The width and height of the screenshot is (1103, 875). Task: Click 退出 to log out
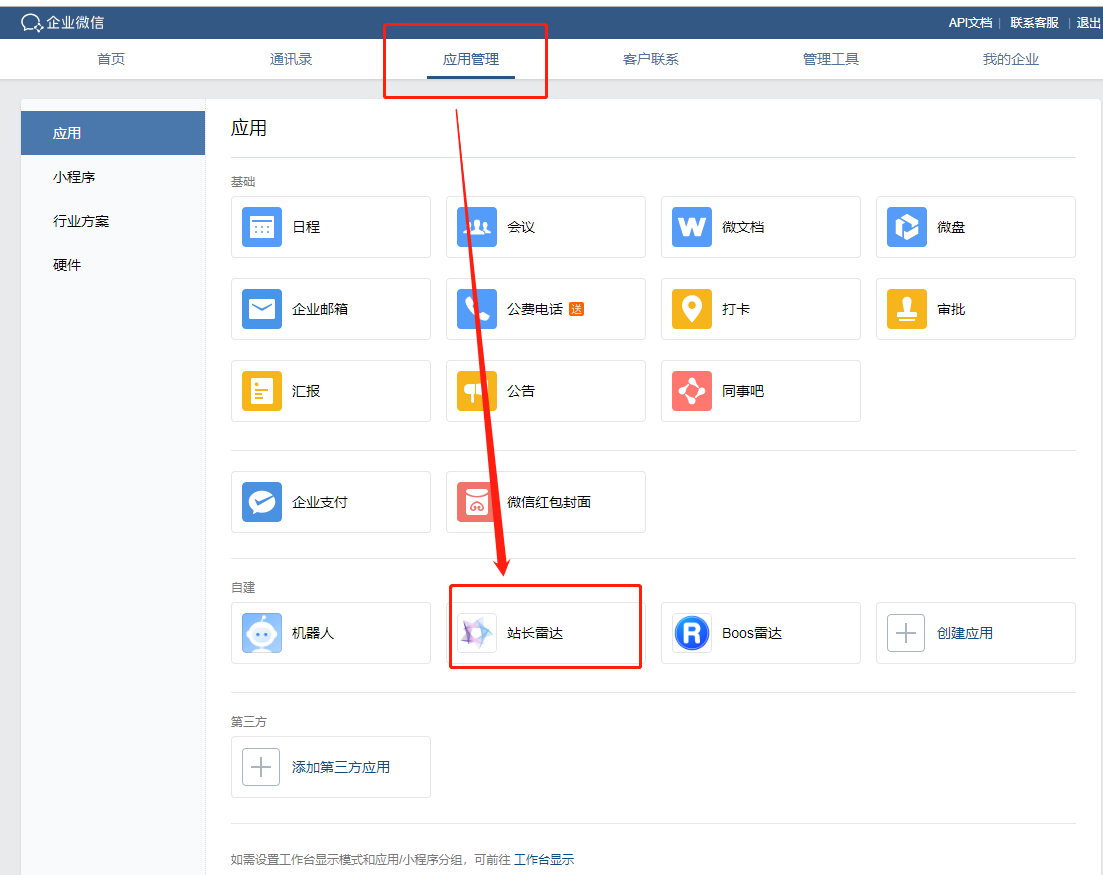pos(1088,23)
